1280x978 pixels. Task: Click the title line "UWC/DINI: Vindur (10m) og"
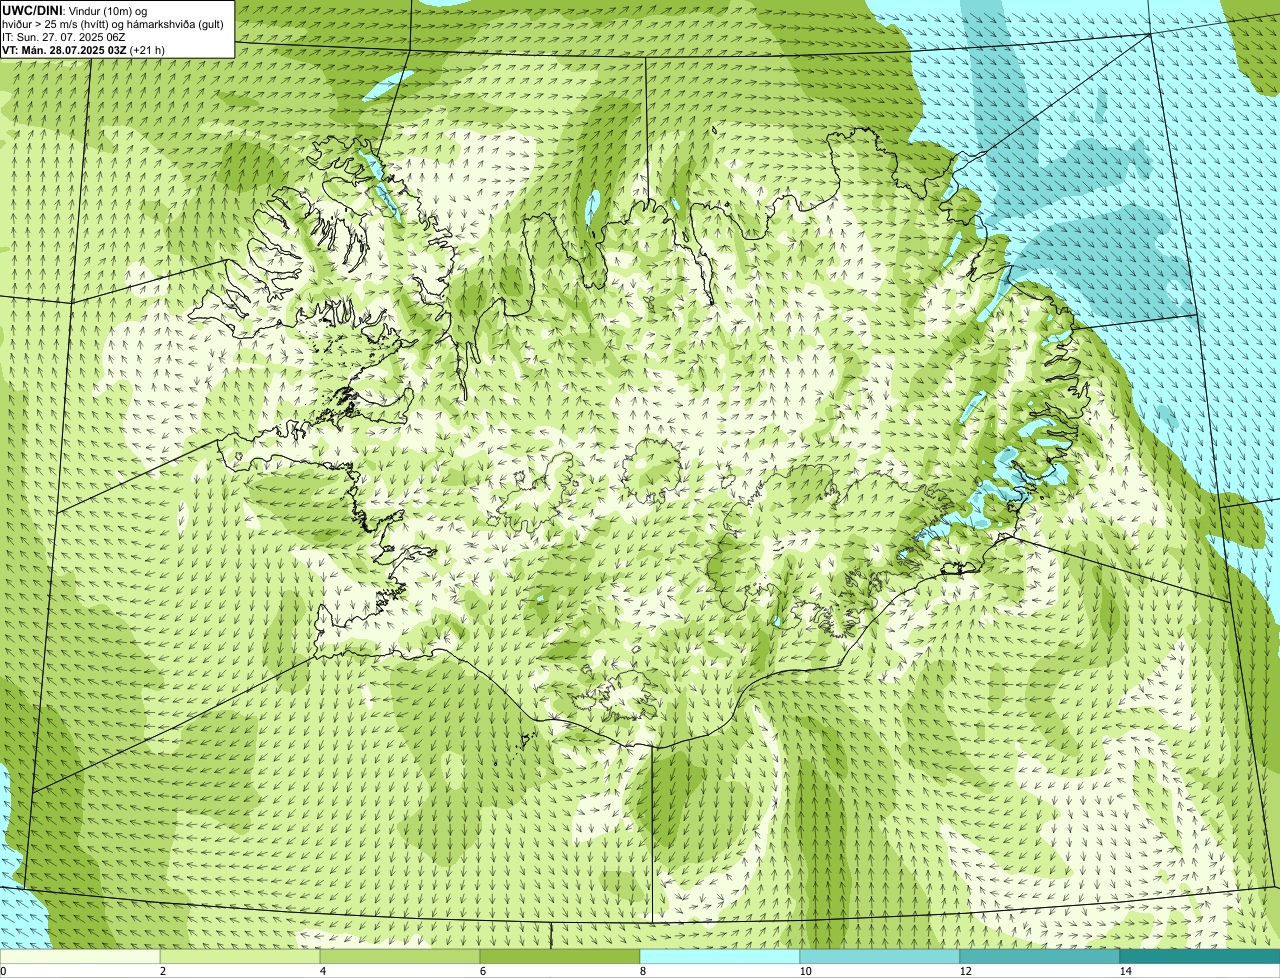point(75,10)
